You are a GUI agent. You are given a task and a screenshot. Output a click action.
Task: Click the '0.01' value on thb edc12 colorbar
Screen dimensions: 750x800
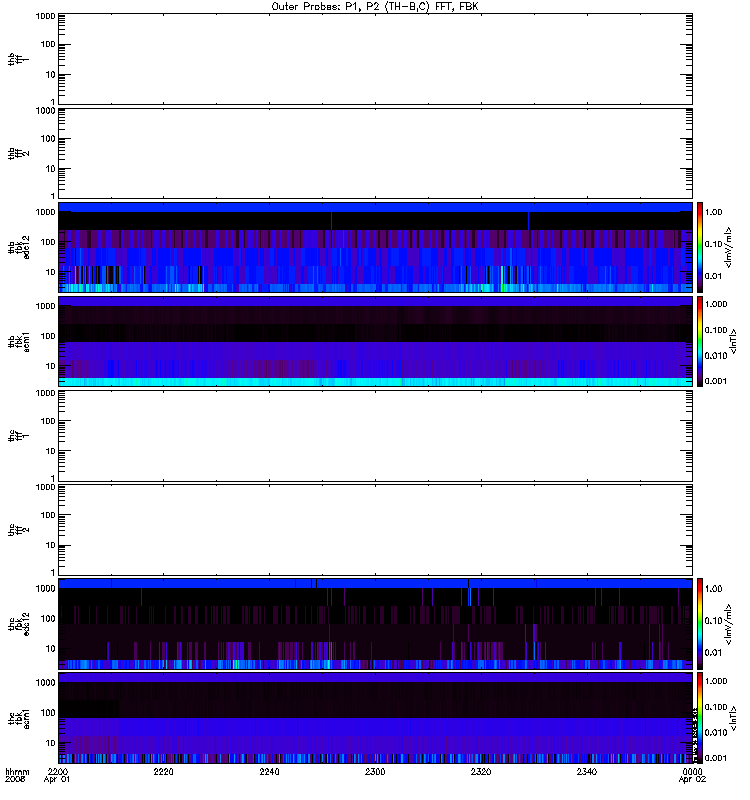coord(713,276)
